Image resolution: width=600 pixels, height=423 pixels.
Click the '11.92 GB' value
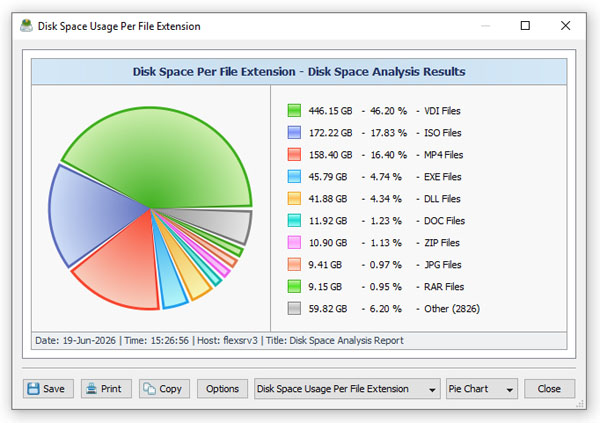328,221
